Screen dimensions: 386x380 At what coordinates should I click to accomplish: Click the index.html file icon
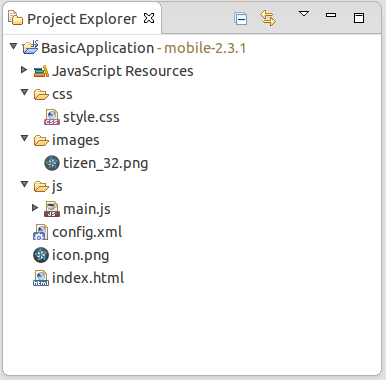pos(41,278)
